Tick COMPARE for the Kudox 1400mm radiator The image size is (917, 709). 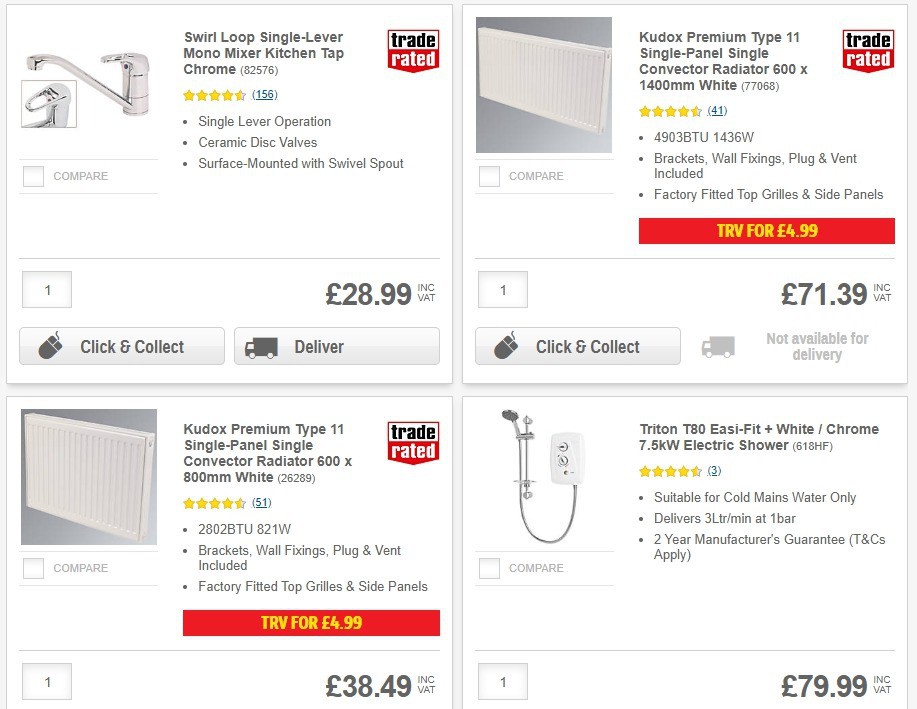(x=488, y=176)
